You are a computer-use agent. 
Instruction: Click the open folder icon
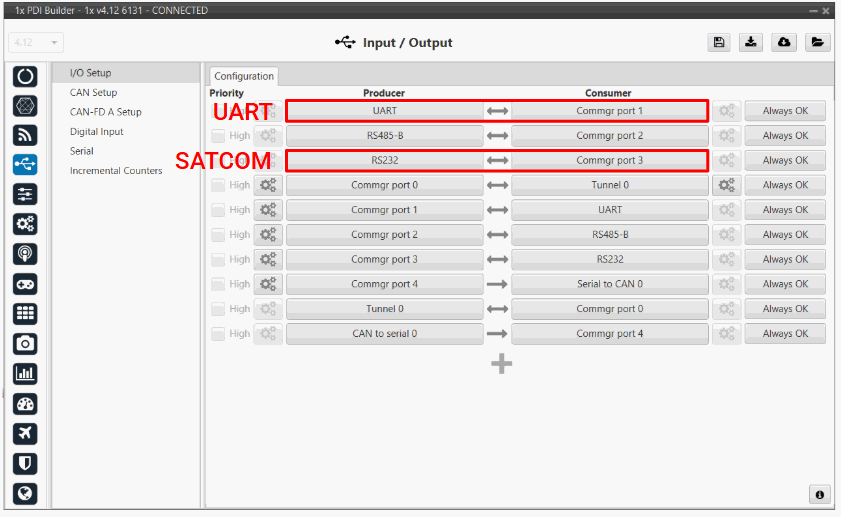coord(817,42)
